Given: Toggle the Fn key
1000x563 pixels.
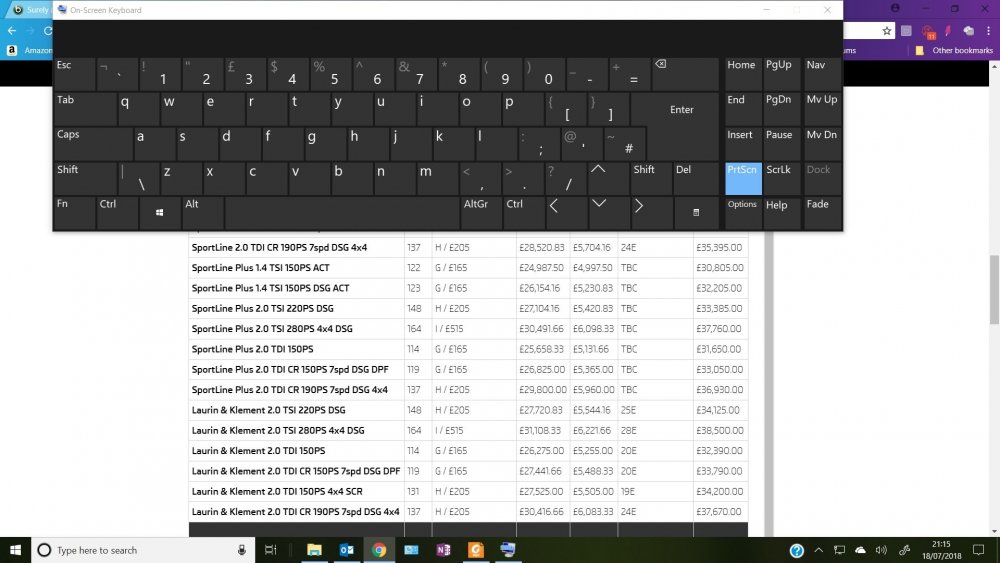Looking at the screenshot, I should tap(74, 212).
